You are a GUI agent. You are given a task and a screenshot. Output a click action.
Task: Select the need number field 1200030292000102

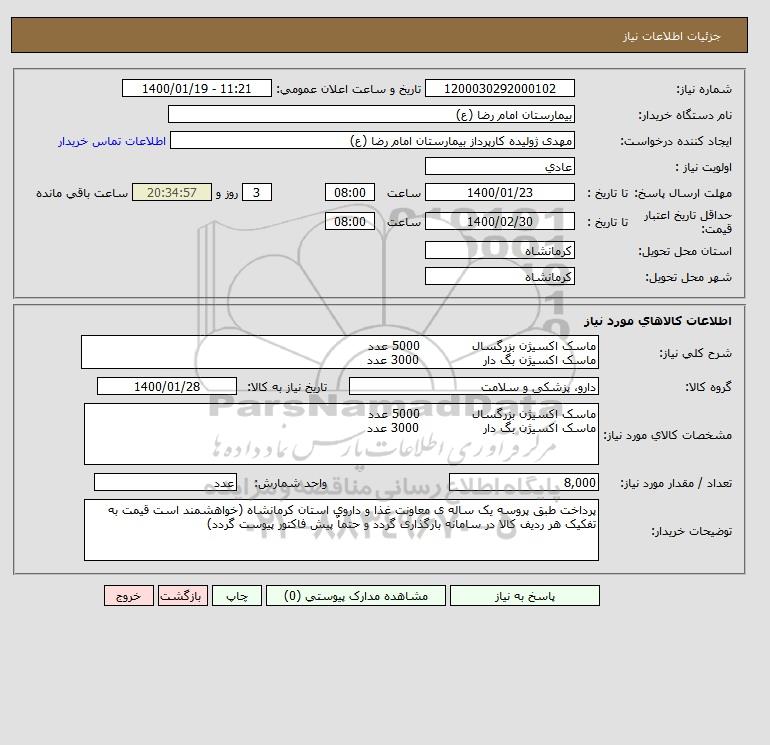pos(499,88)
